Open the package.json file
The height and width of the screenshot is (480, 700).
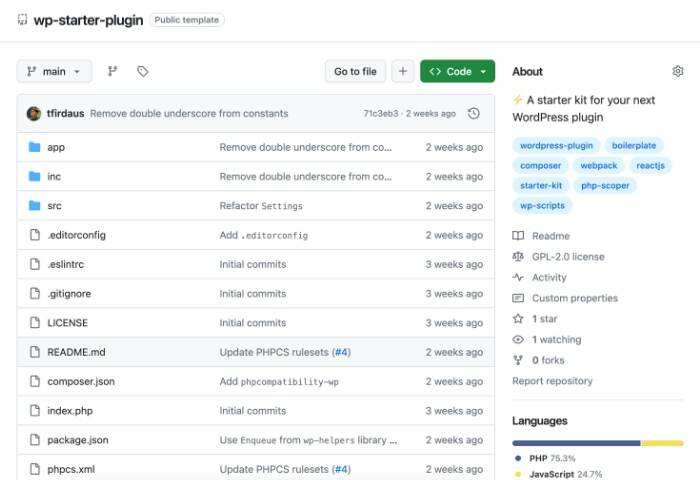click(78, 440)
